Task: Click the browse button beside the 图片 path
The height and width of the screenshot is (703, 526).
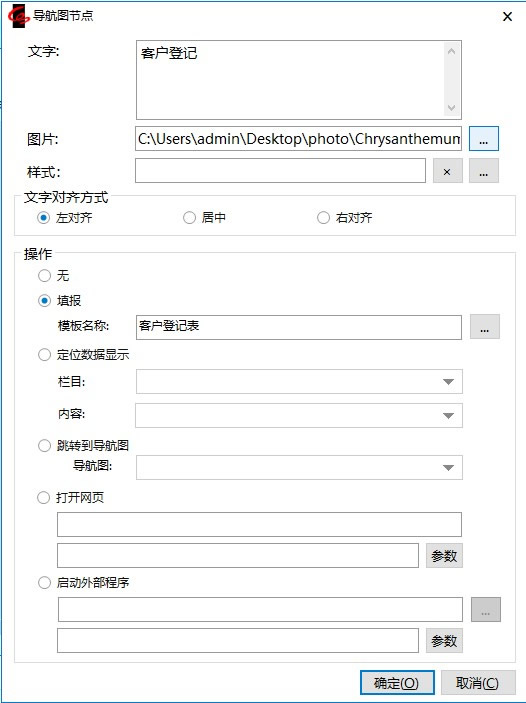Action: [x=483, y=139]
